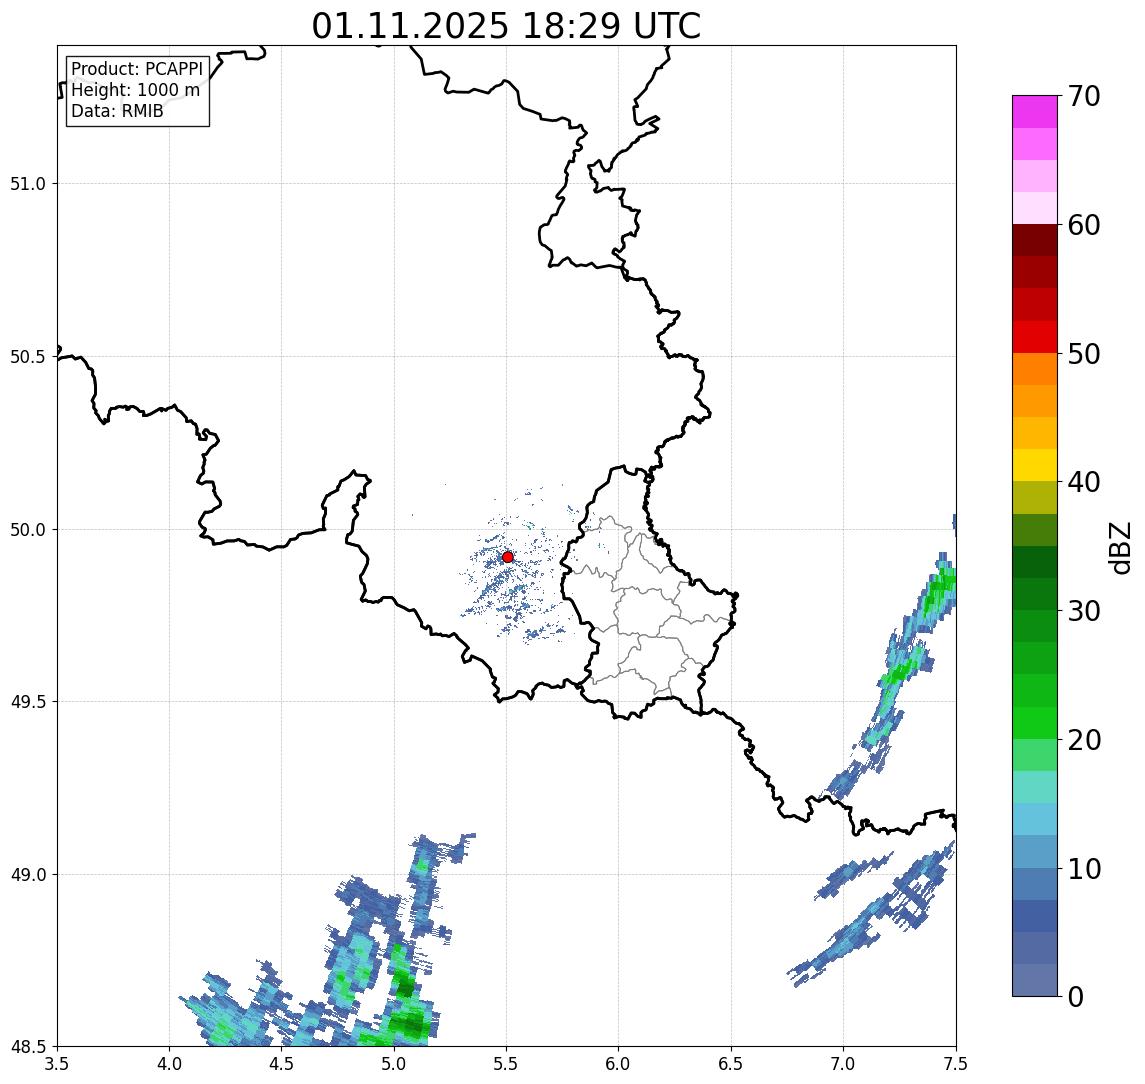The image size is (1145, 1084).
Task: Click the orange swatch just below 50
Action: click(x=1035, y=369)
